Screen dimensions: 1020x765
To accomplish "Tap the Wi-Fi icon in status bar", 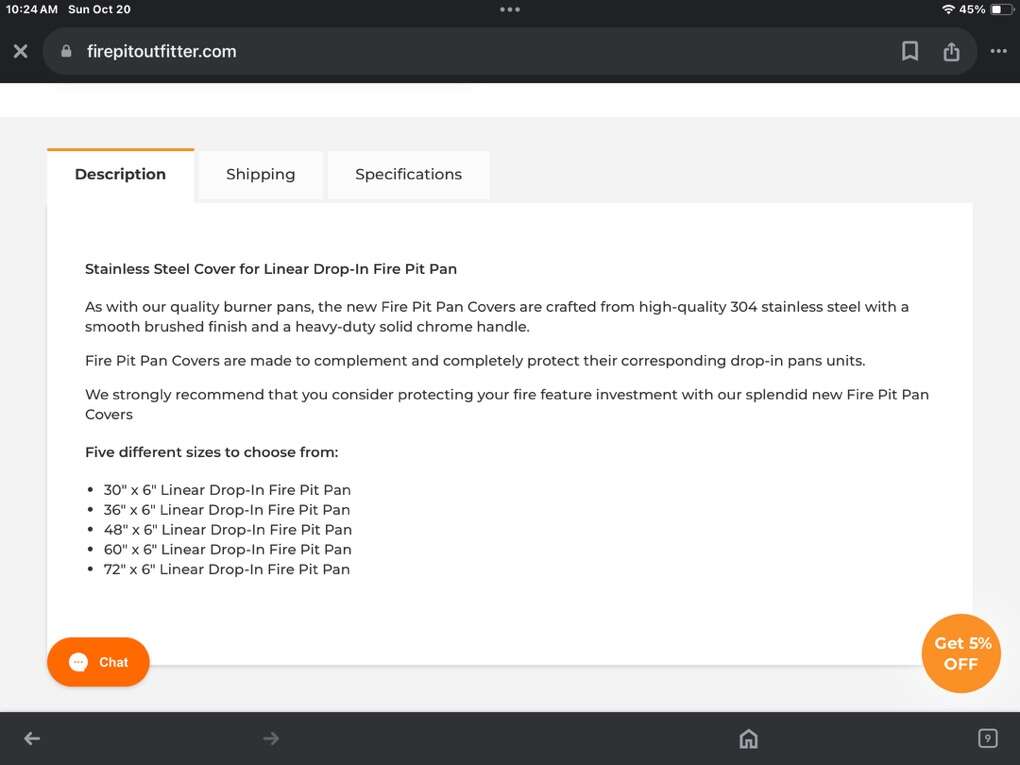I will tap(947, 10).
